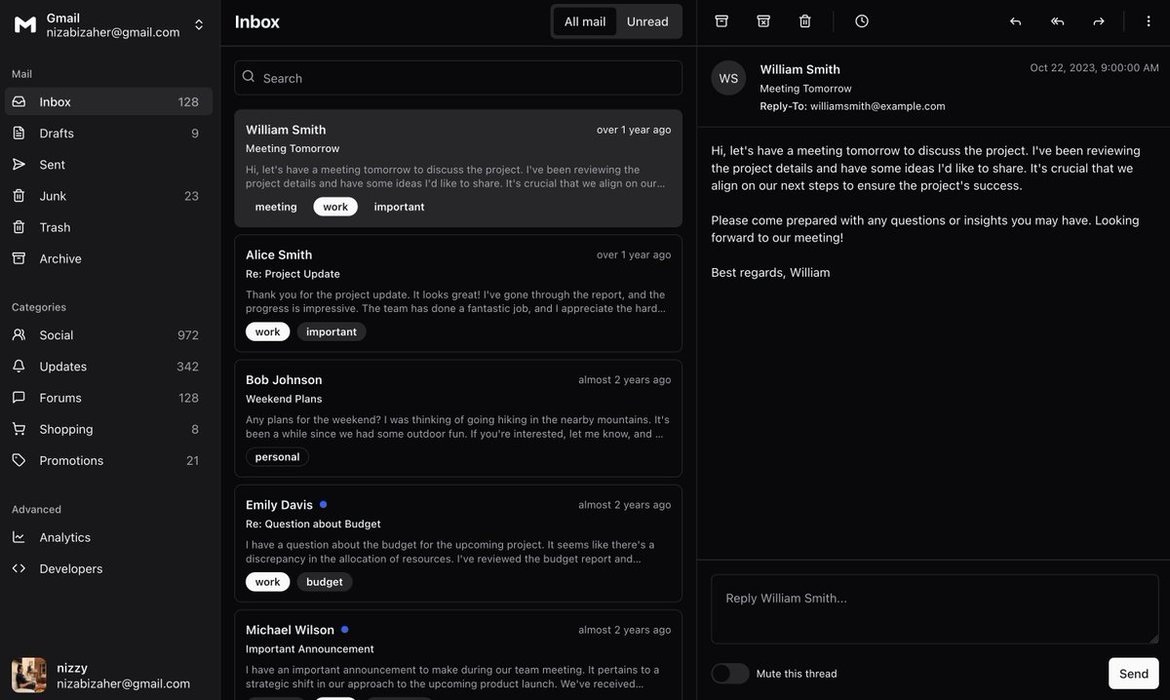The width and height of the screenshot is (1170, 700).
Task: Select the All mail tab
Action: pyautogui.click(x=585, y=22)
